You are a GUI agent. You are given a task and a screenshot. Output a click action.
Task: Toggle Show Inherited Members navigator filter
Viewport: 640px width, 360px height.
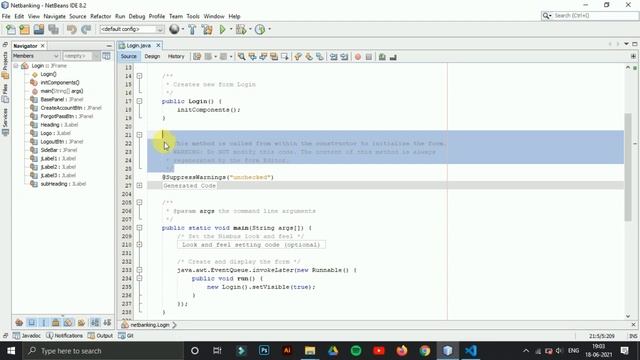pyautogui.click(x=19, y=322)
